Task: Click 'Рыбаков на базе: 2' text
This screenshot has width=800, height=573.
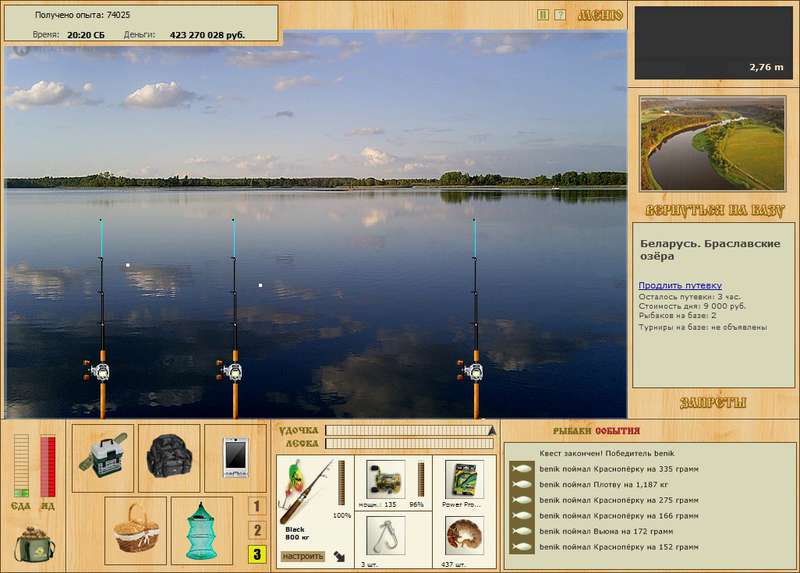Action: [x=678, y=316]
